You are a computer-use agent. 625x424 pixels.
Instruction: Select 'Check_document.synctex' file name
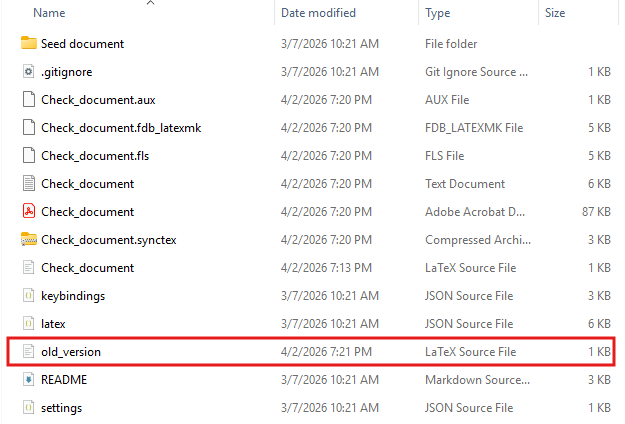pyautogui.click(x=108, y=240)
